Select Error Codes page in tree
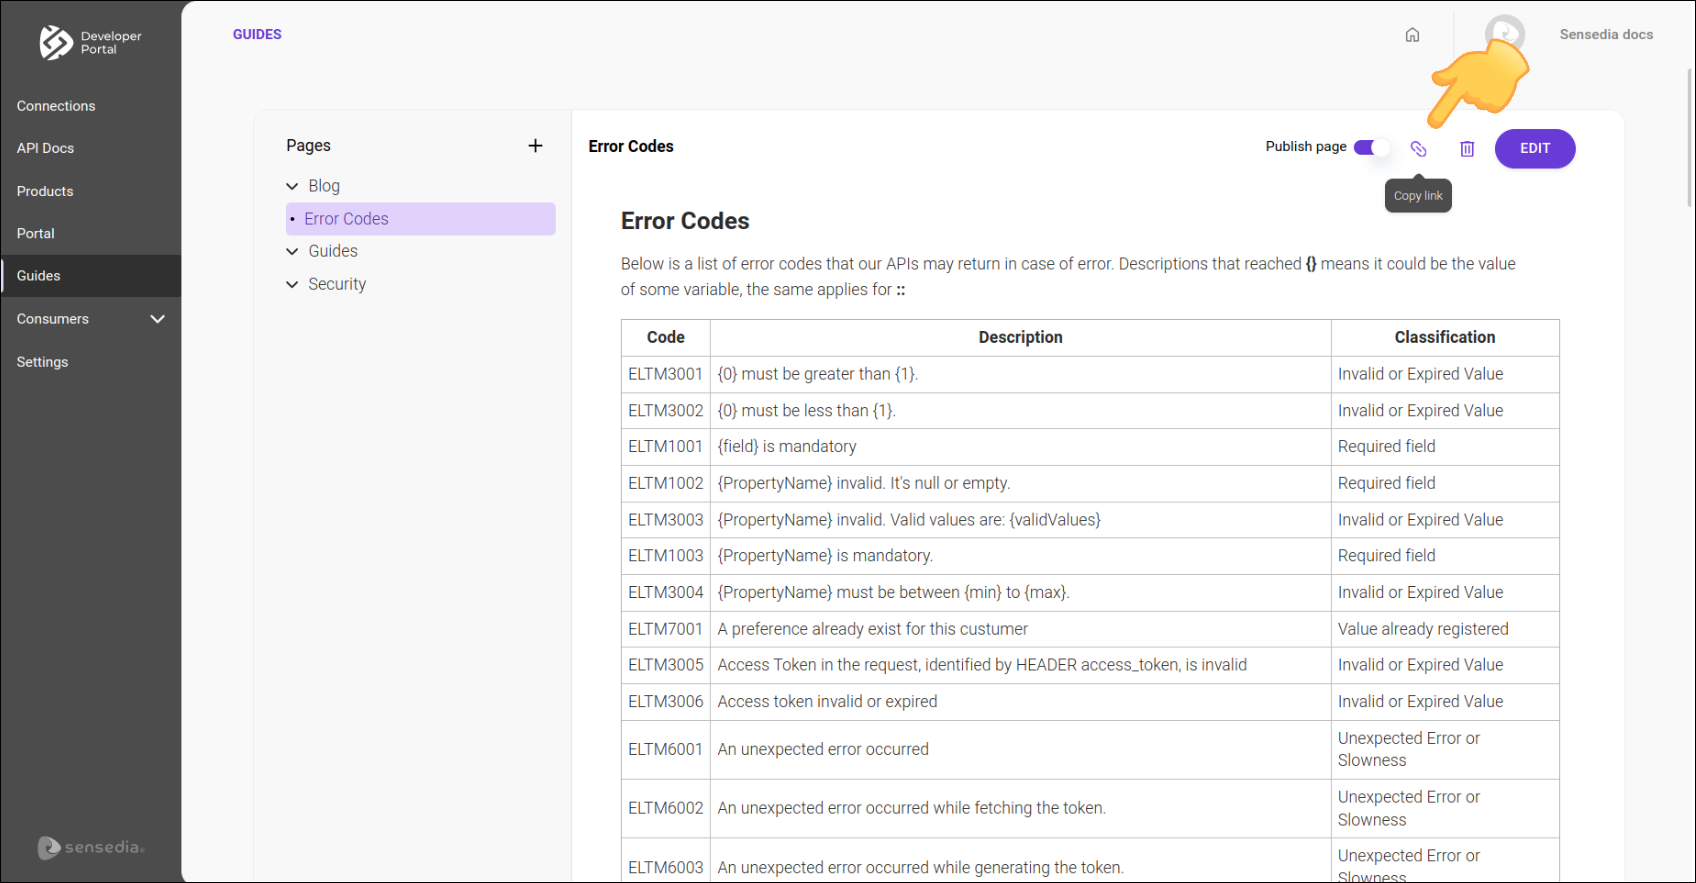The width and height of the screenshot is (1696, 883). (x=346, y=219)
